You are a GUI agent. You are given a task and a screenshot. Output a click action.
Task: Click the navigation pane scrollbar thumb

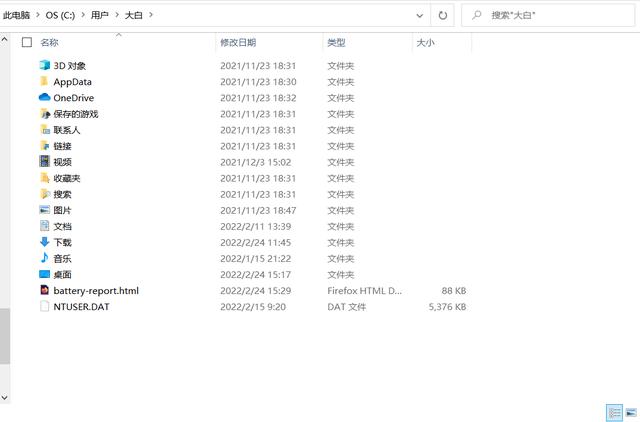point(4,336)
